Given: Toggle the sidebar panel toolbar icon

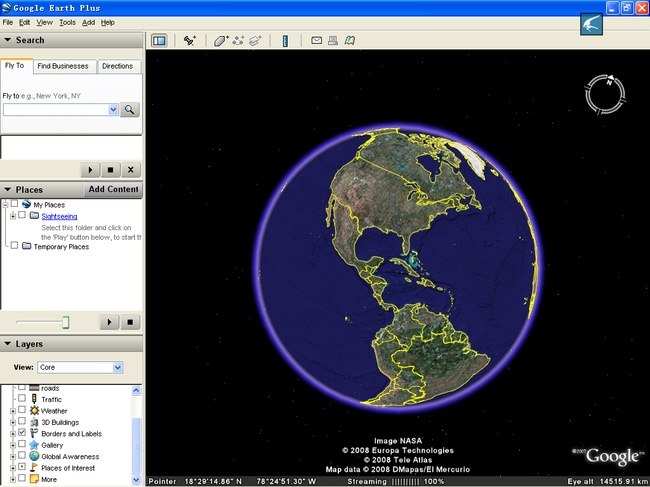Looking at the screenshot, I should coord(159,41).
